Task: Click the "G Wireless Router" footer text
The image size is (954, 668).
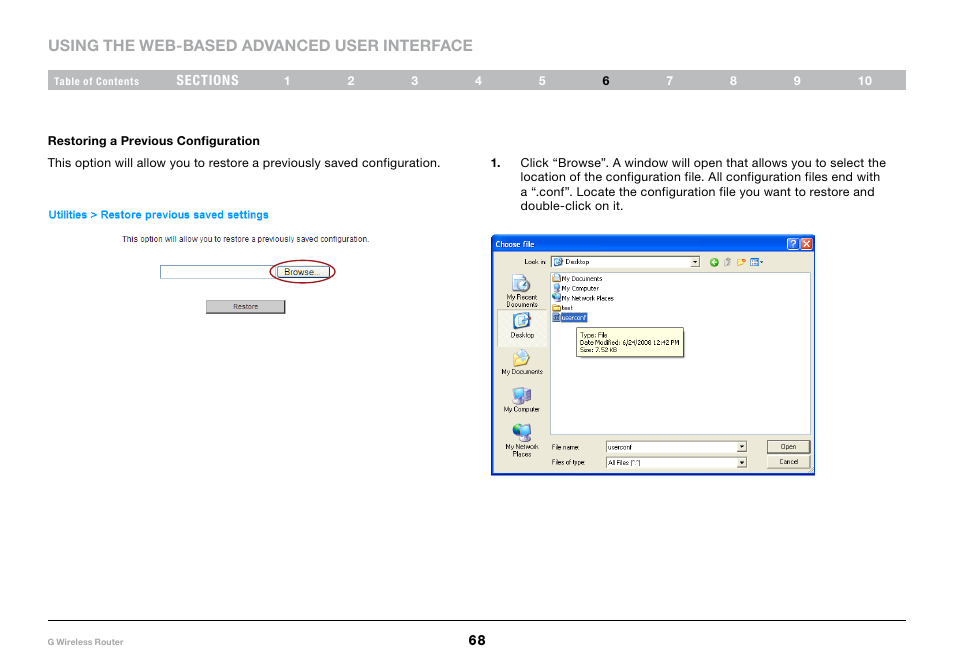Action: click(85, 642)
